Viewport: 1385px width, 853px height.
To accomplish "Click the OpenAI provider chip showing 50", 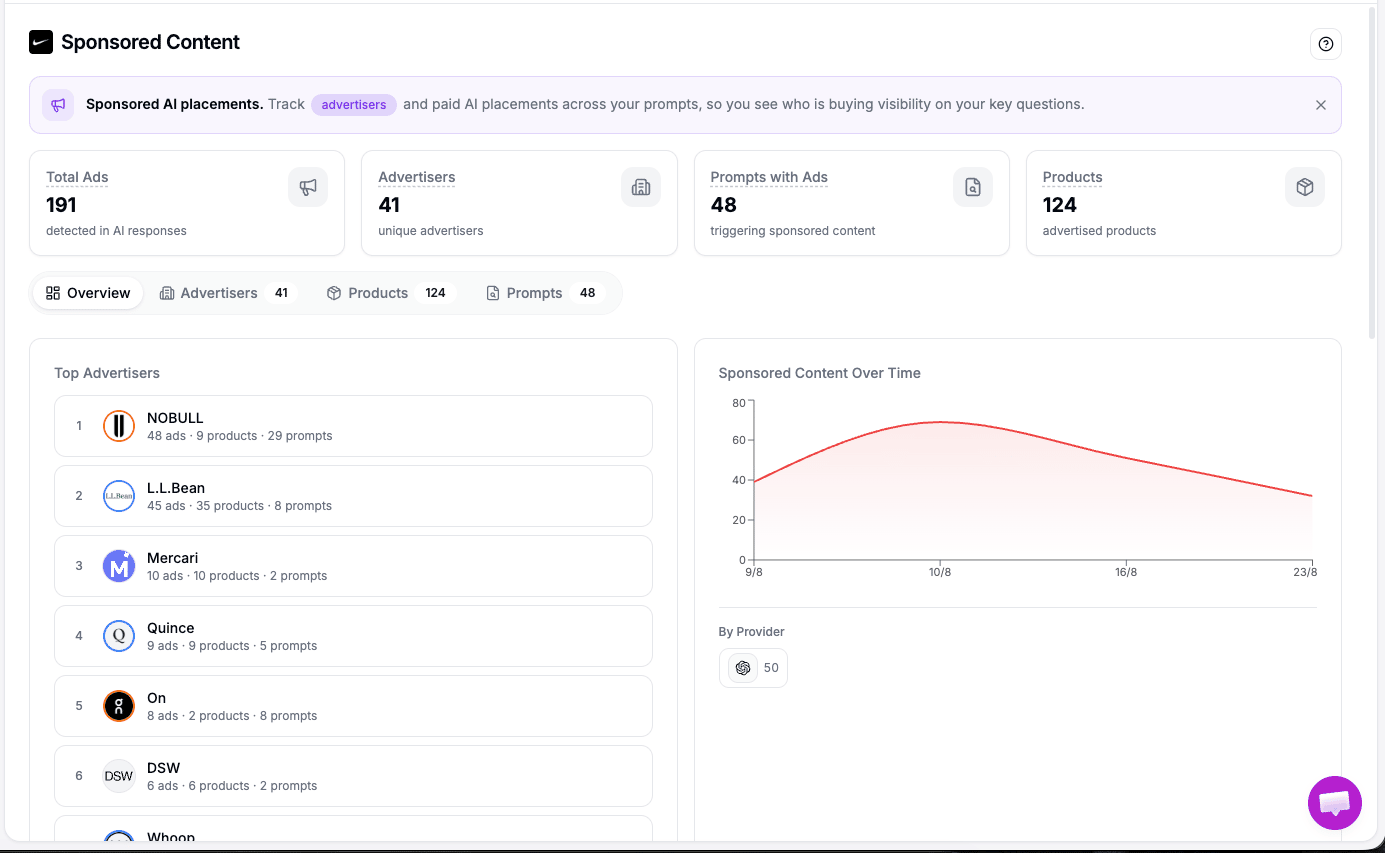I will pyautogui.click(x=753, y=668).
